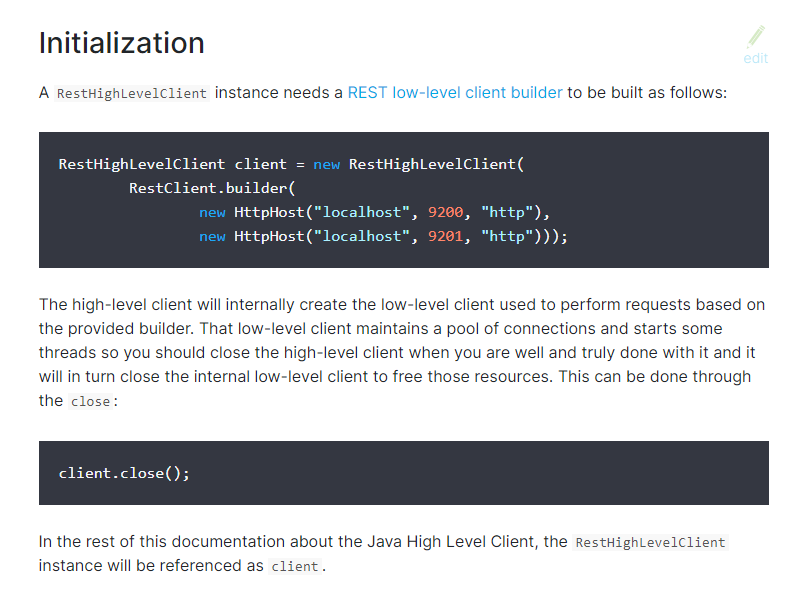Viewport: 794px width, 593px height.
Task: Click inline "client" code at paragraph end
Action: coord(295,566)
